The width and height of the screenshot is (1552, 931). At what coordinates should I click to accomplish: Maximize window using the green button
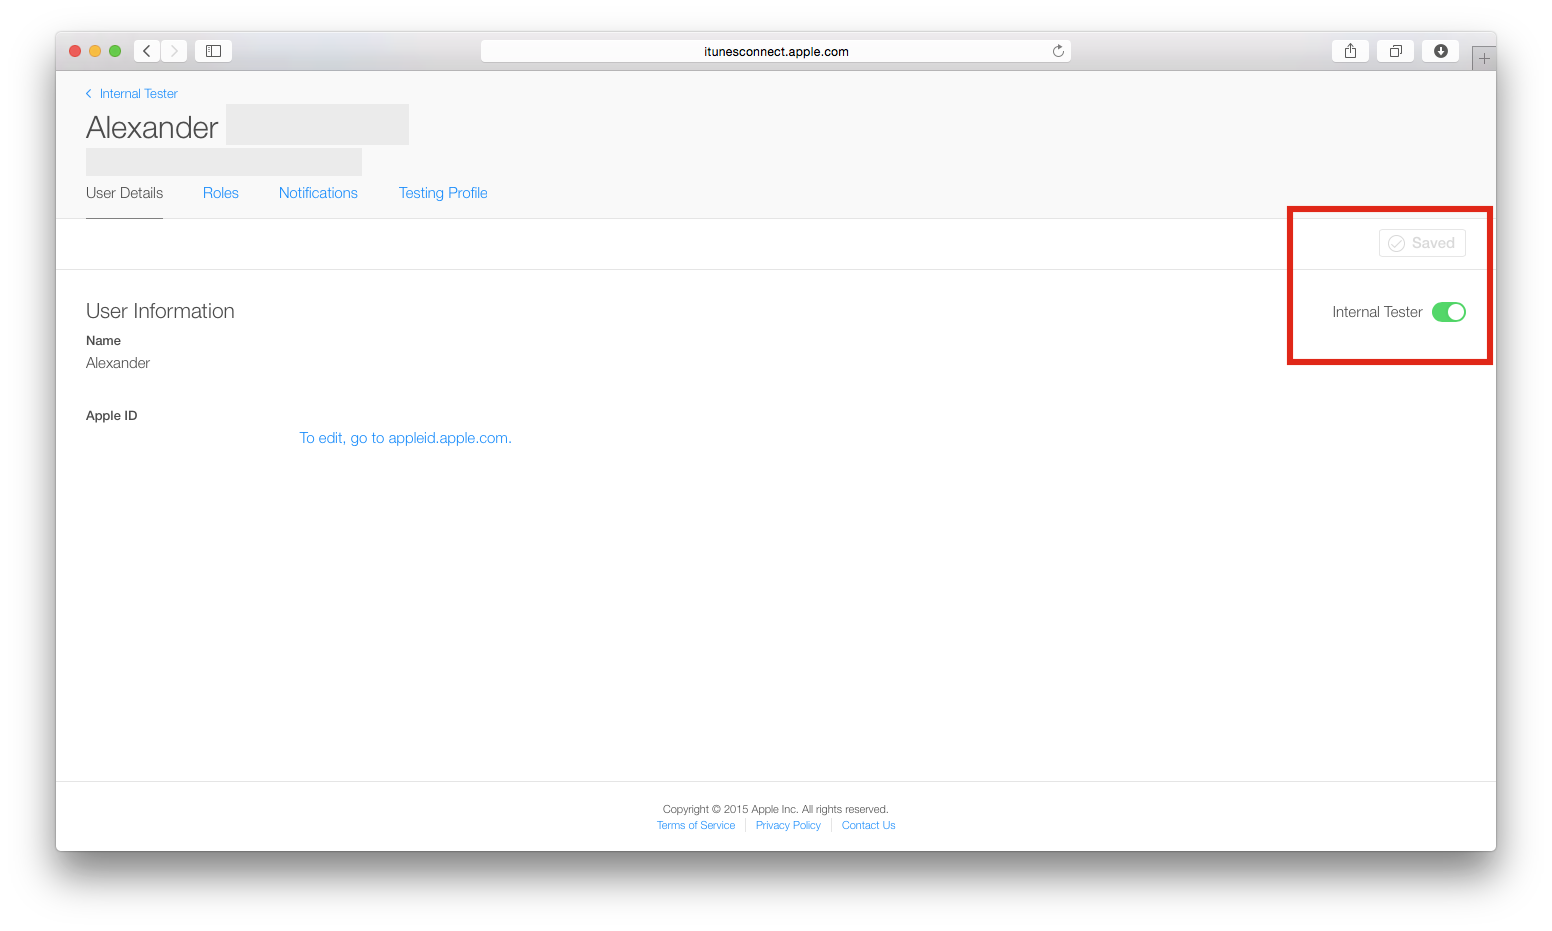tap(115, 51)
